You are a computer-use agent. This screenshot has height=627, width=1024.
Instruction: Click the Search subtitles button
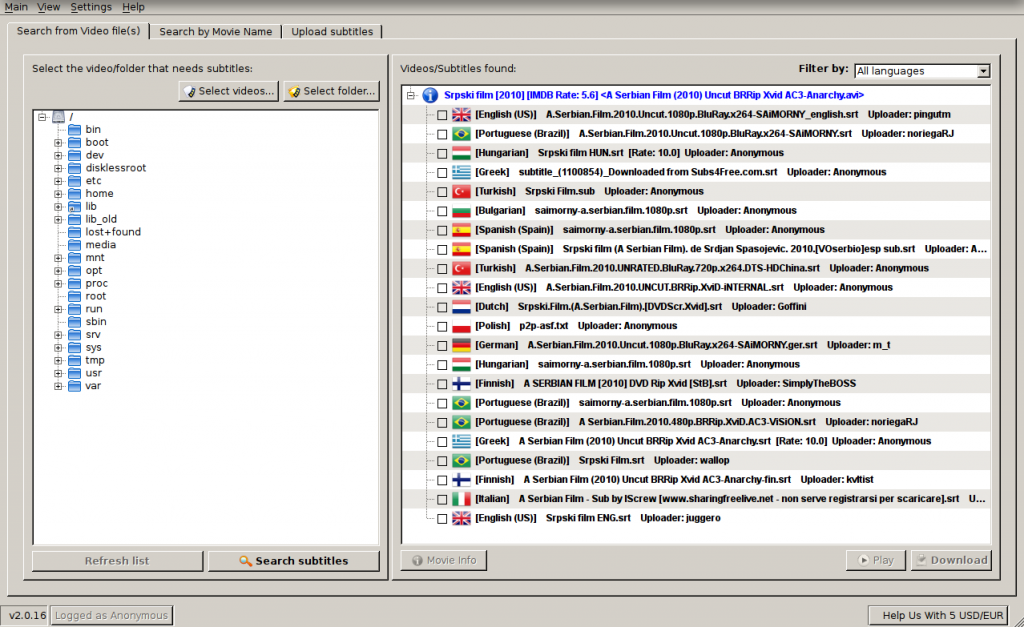pos(294,561)
